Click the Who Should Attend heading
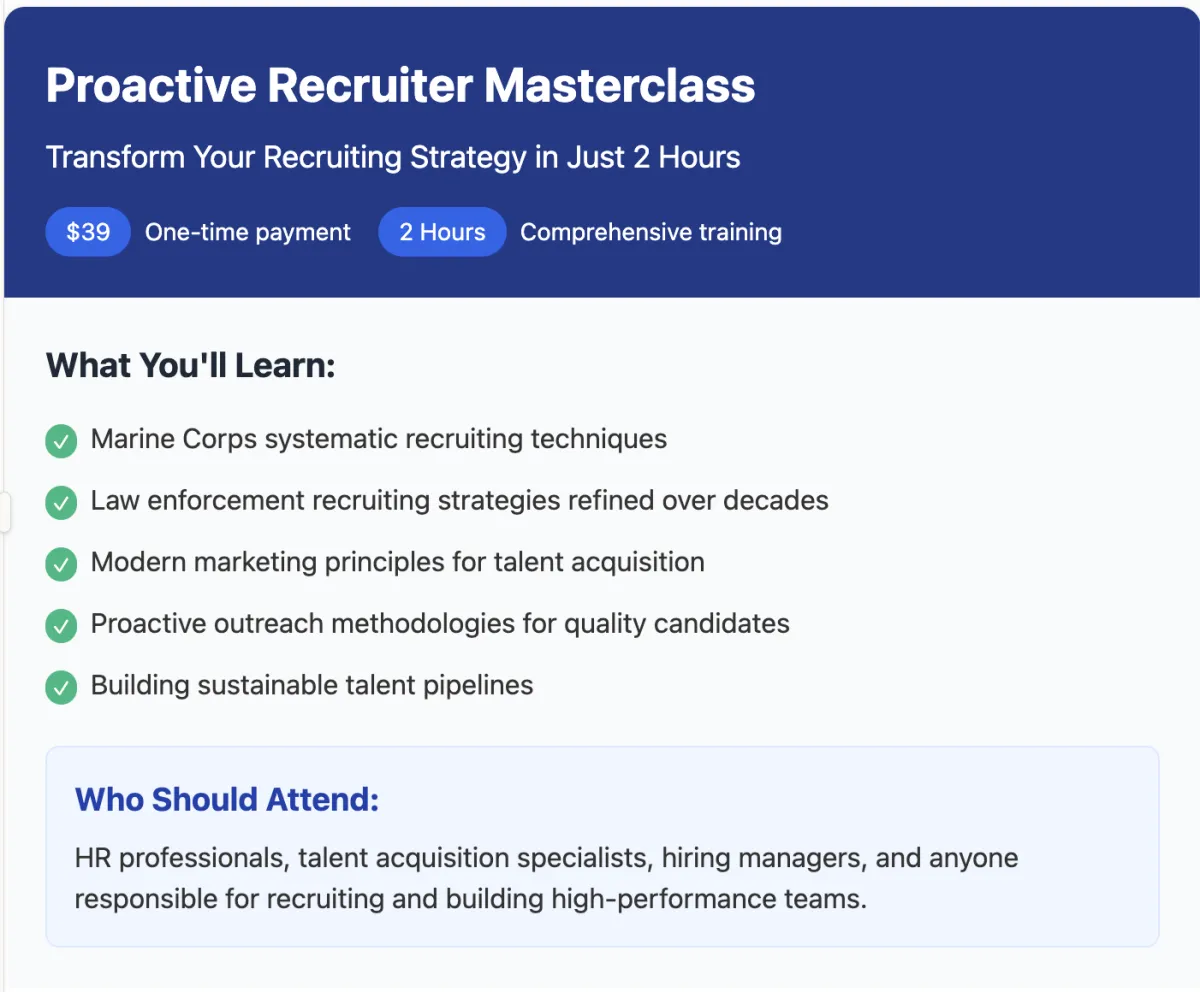Image resolution: width=1200 pixels, height=992 pixels. (227, 800)
